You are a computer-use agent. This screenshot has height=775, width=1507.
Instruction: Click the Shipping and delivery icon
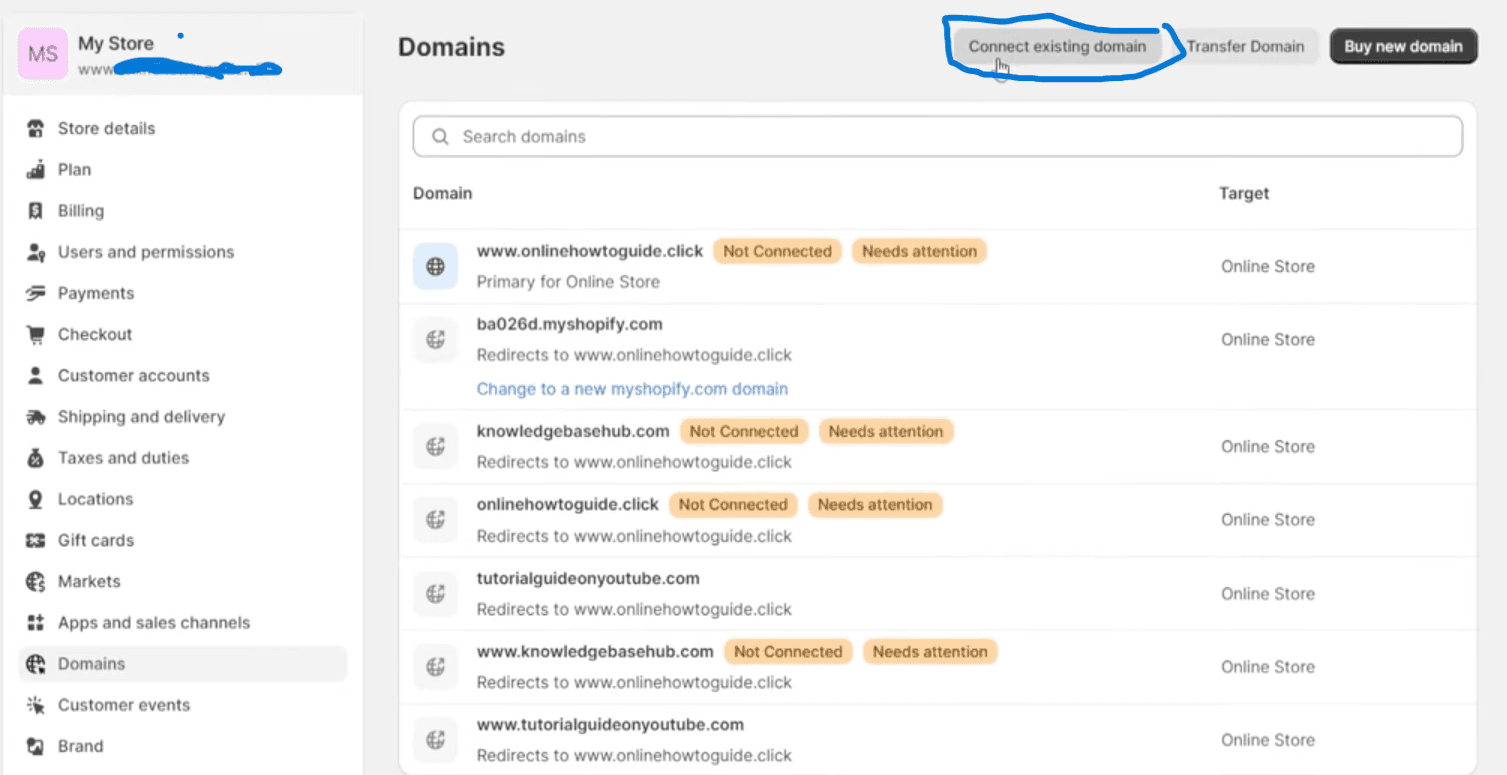[35, 416]
